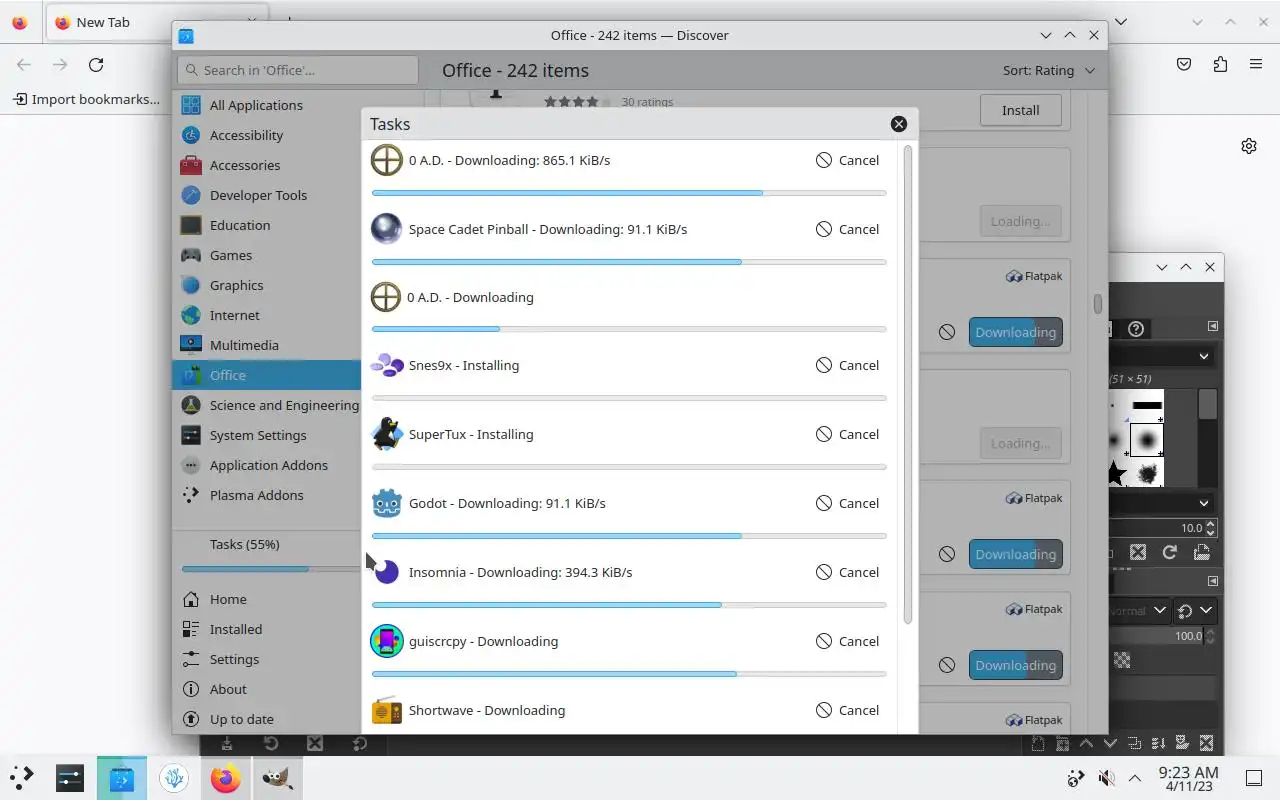Image resolution: width=1280 pixels, height=800 pixels.
Task: Click the GIMP help question-mark icon
Action: (x=1136, y=329)
